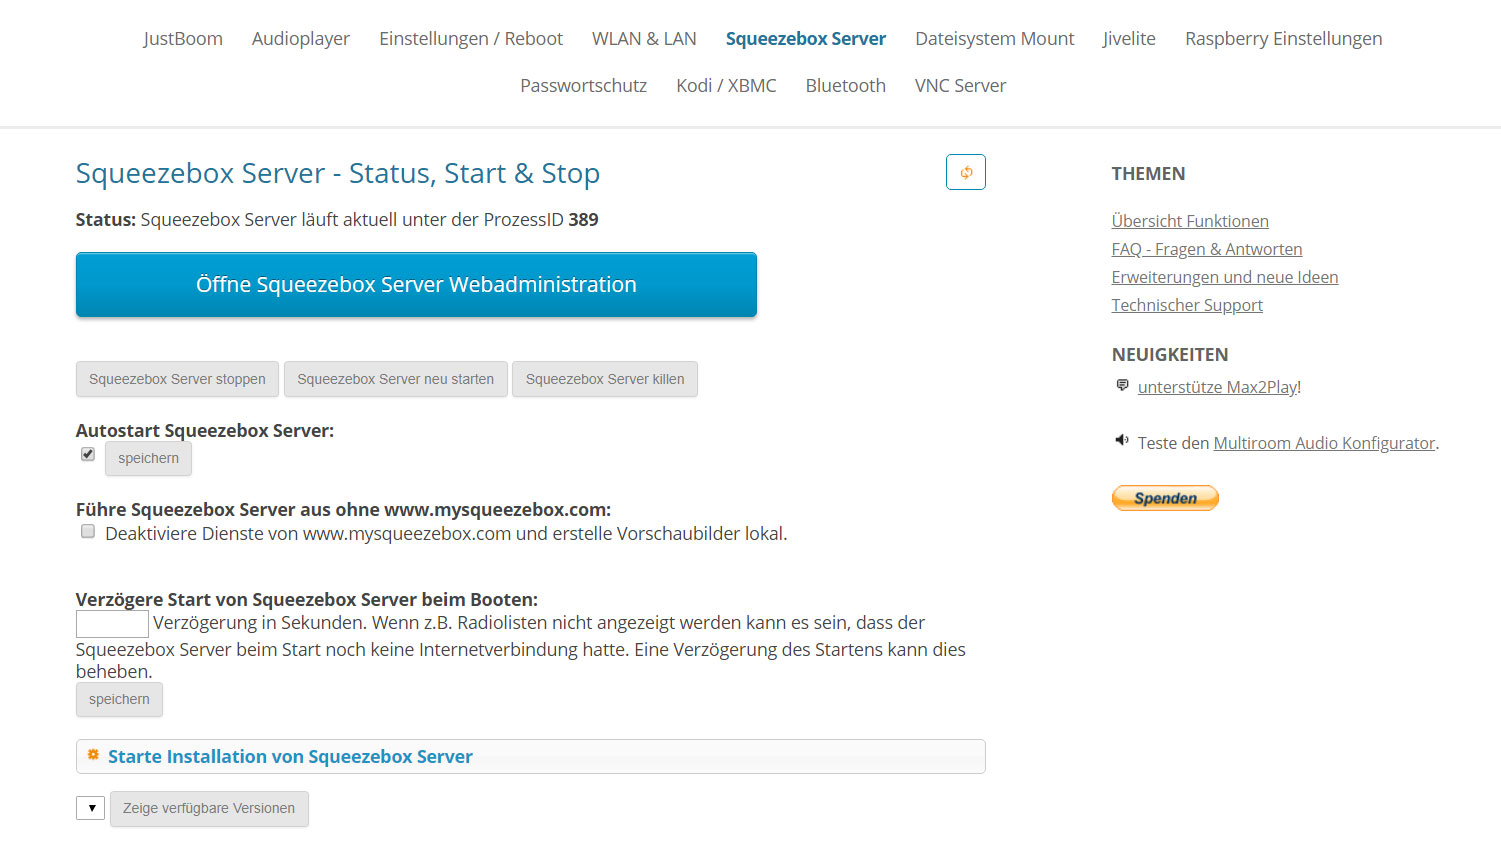
Task: Click Zeige verfügbare Versionen button
Action: [209, 808]
